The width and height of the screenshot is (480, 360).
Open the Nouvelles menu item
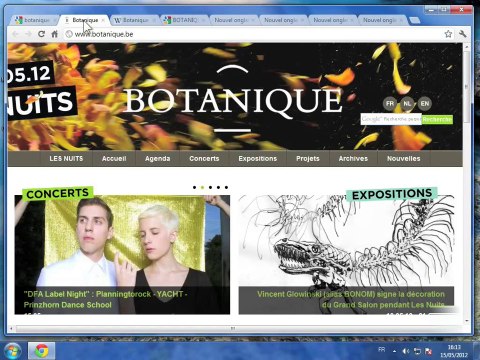(403, 159)
